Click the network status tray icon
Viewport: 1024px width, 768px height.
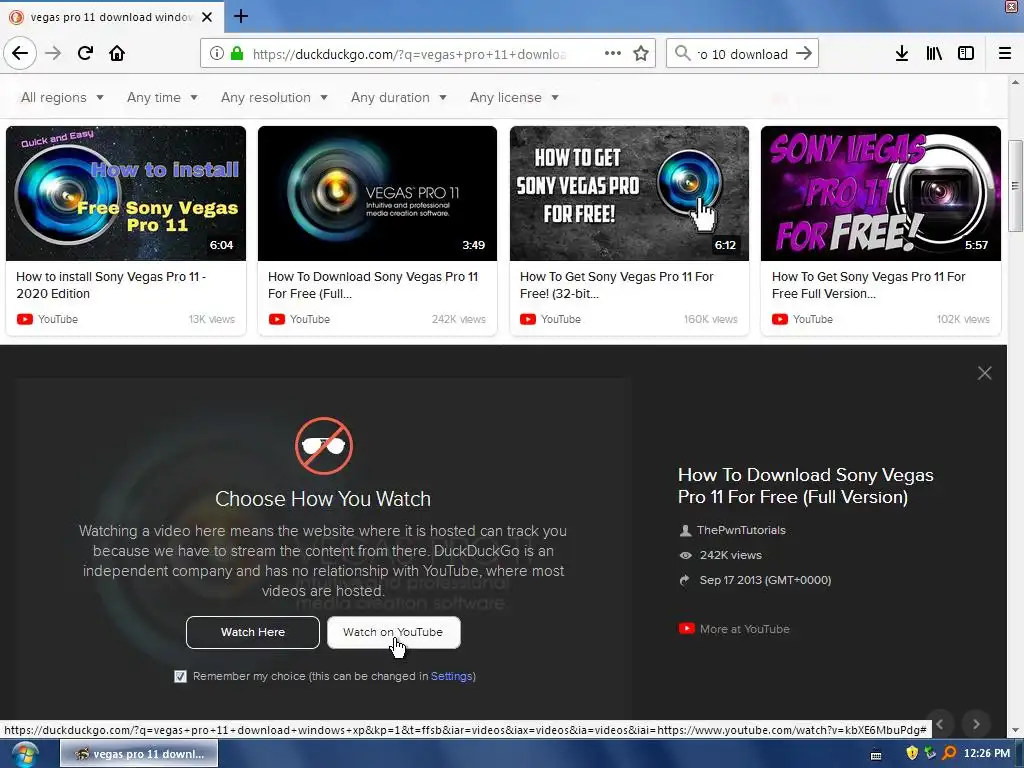pos(931,754)
